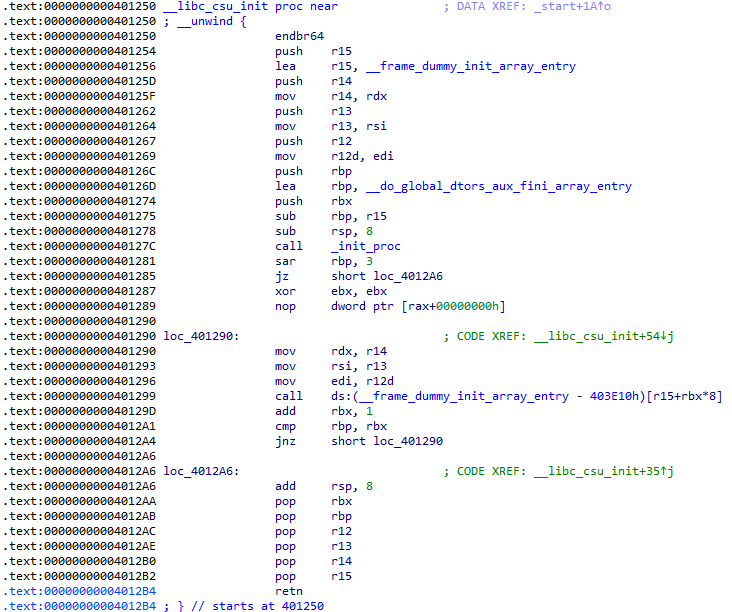Select the loc_401290 label definition

(x=200, y=337)
